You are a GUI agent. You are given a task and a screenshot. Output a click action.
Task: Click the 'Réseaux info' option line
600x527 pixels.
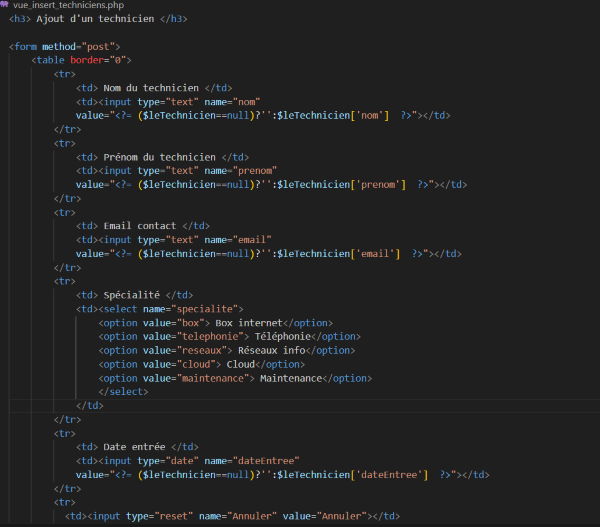pos(227,351)
